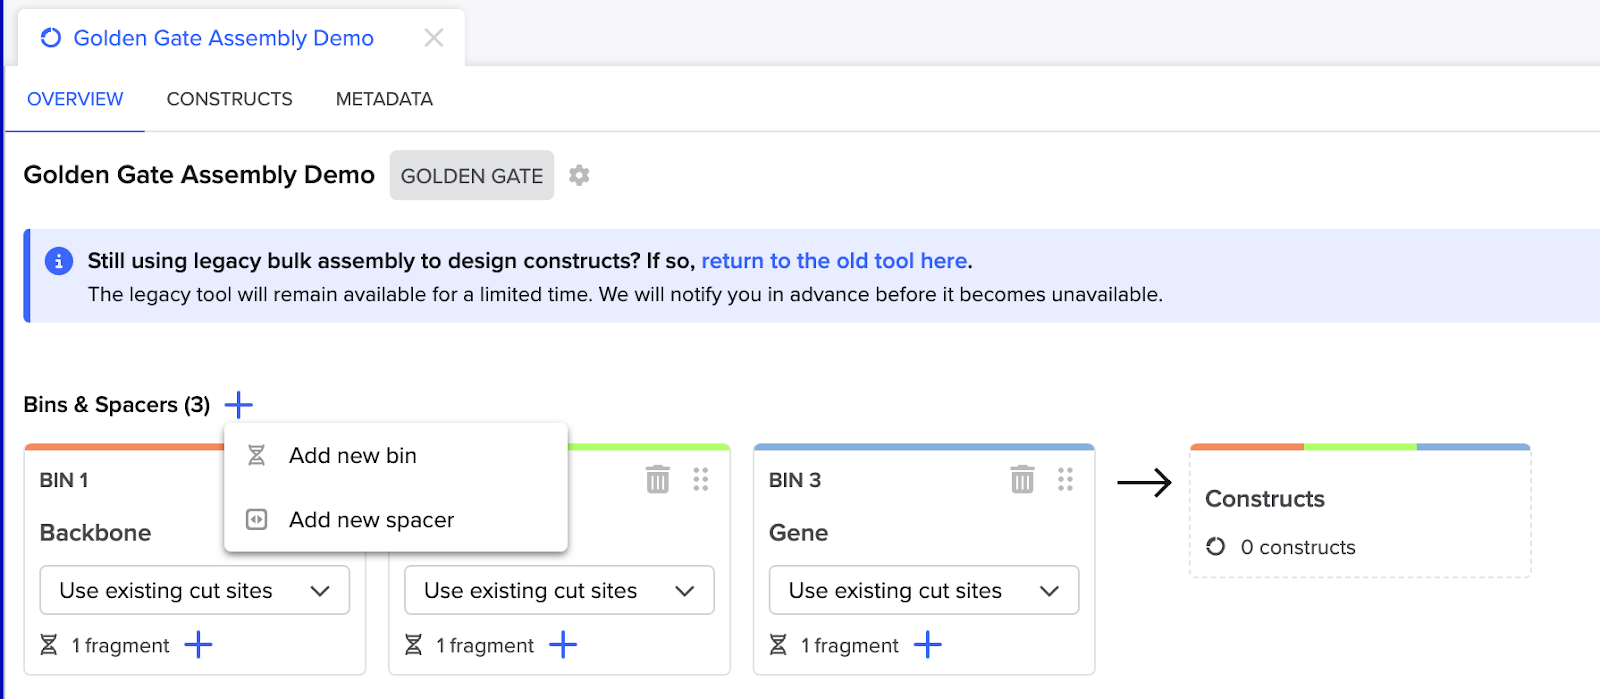Choose Add new bin from menu

352,456
